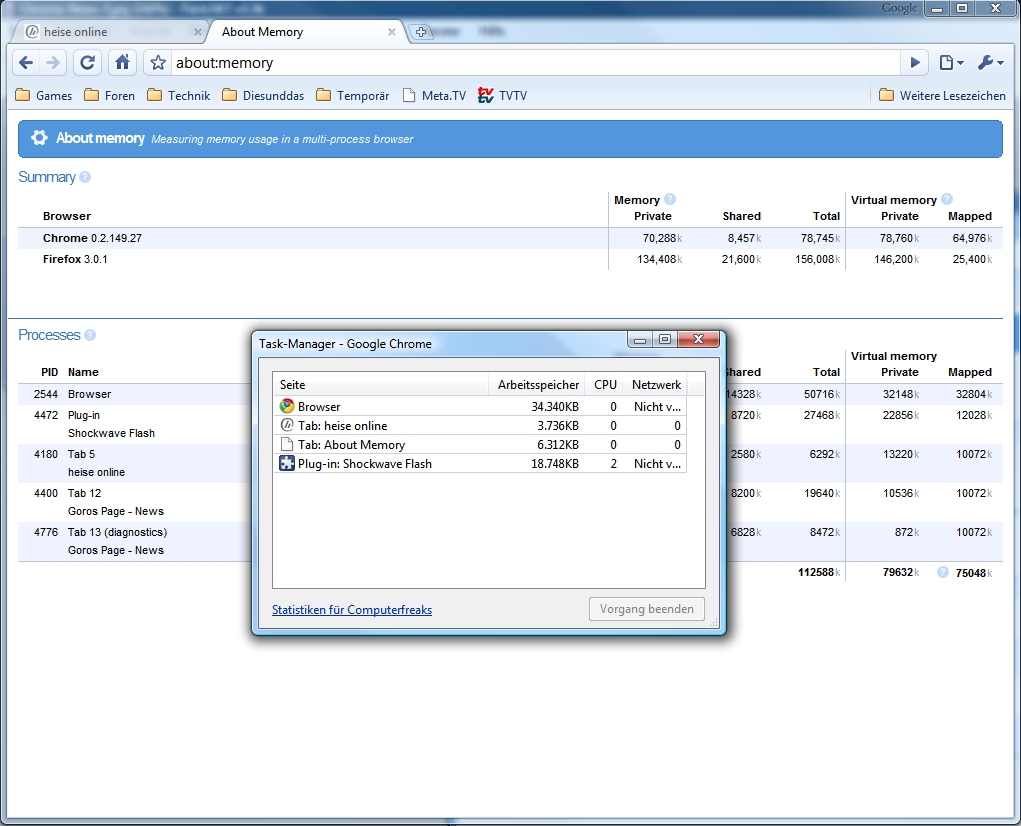Screen dimensions: 1021x826
Task: Open the Foren bookmark folder
Action: pos(110,96)
